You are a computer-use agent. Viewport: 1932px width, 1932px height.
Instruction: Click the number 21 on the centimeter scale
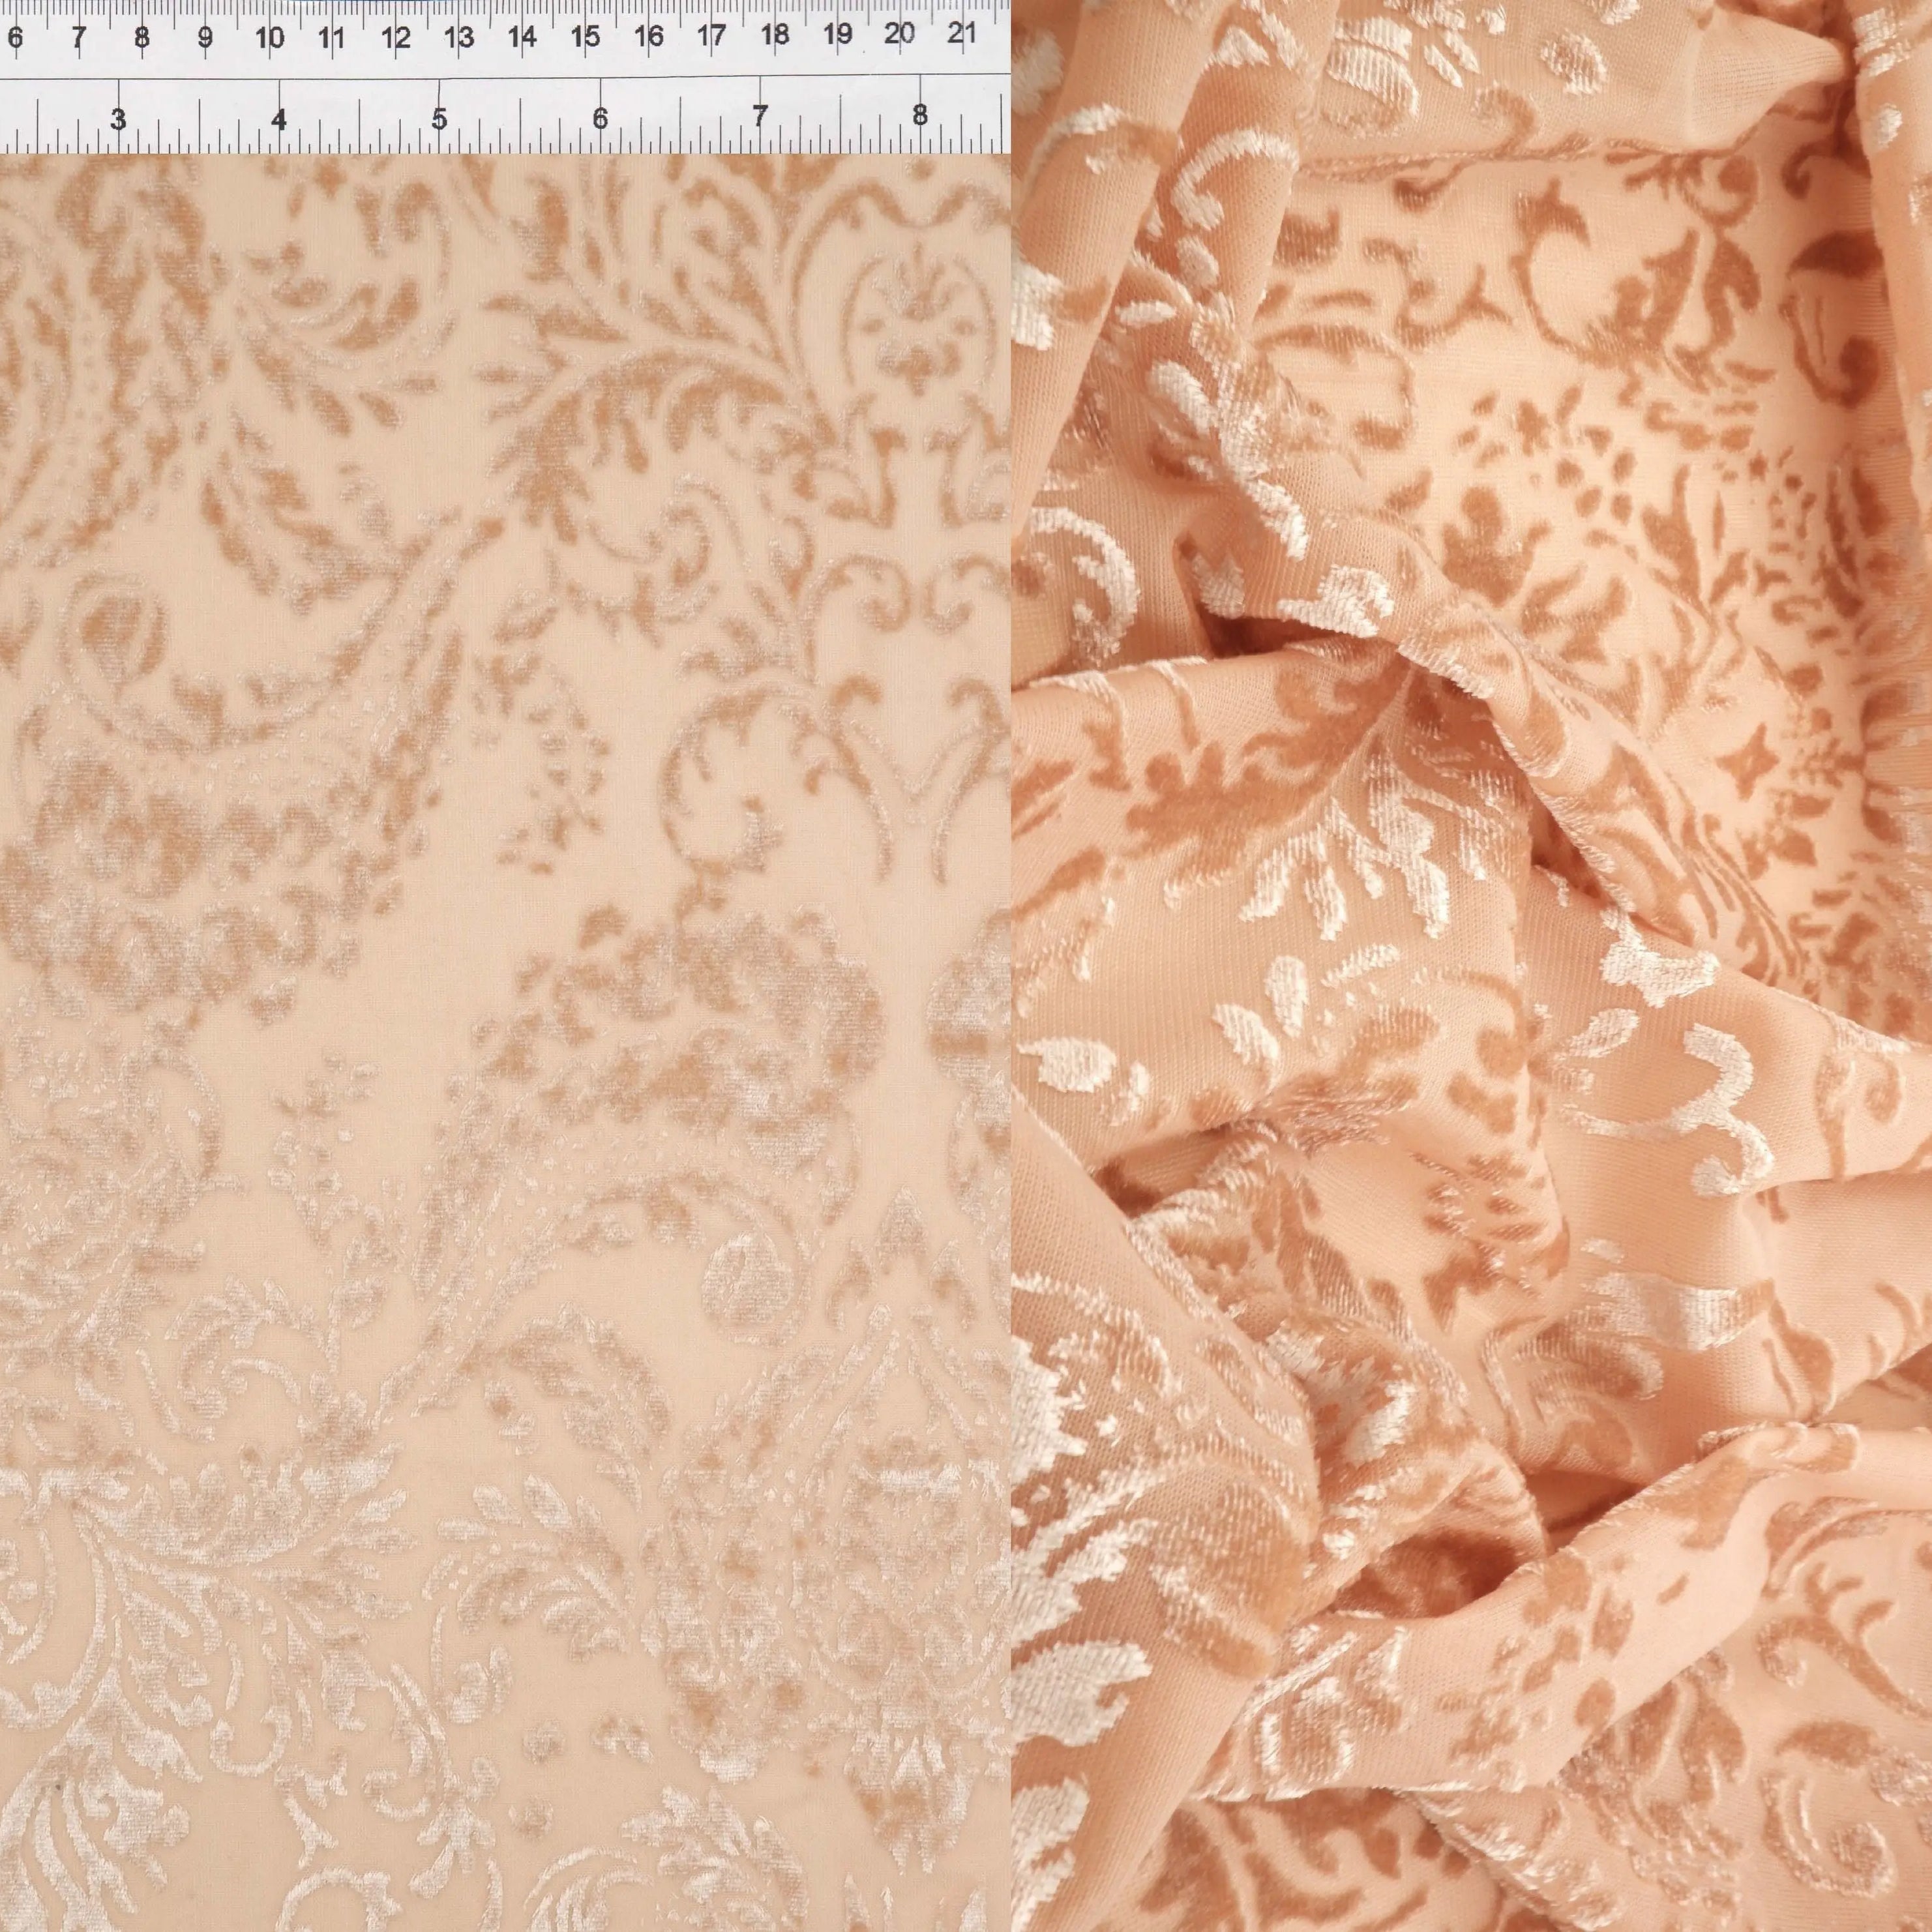962,33
